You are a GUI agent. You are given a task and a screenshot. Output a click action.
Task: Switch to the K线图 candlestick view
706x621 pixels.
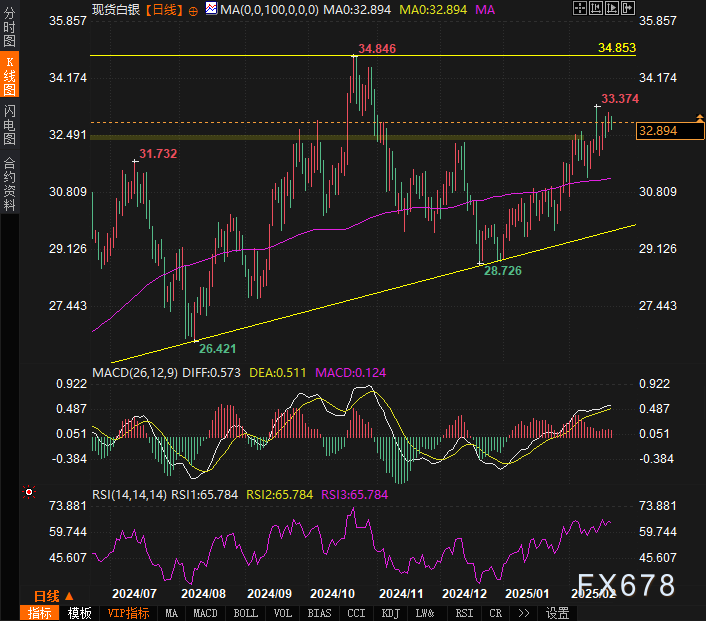(9, 75)
